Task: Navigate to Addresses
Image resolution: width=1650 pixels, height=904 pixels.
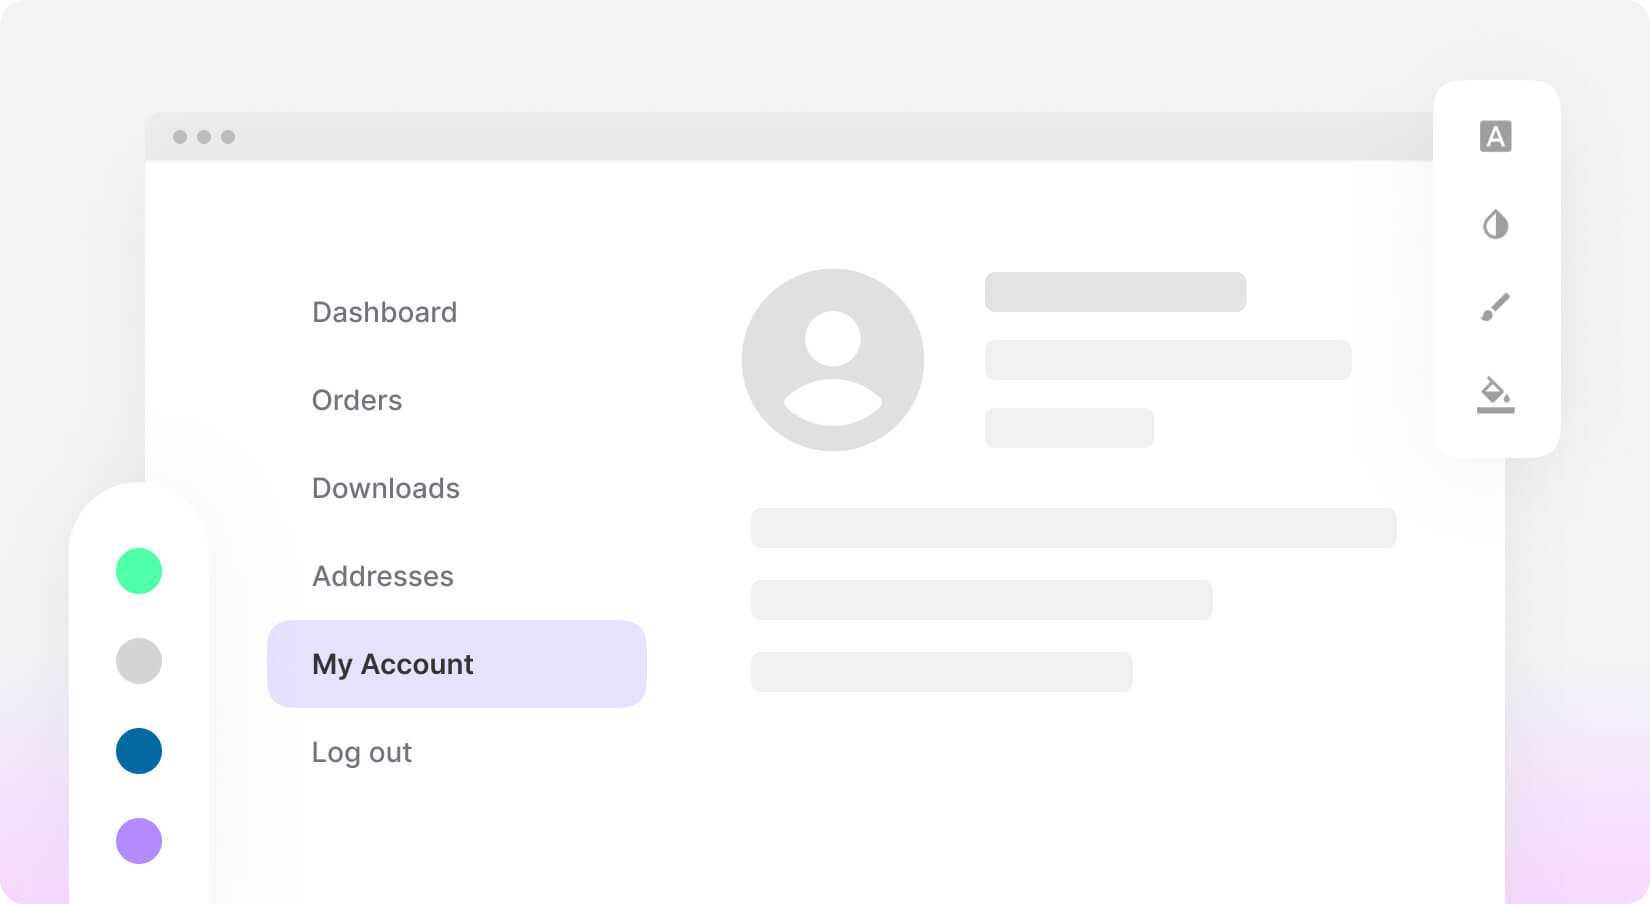Action: tap(383, 576)
